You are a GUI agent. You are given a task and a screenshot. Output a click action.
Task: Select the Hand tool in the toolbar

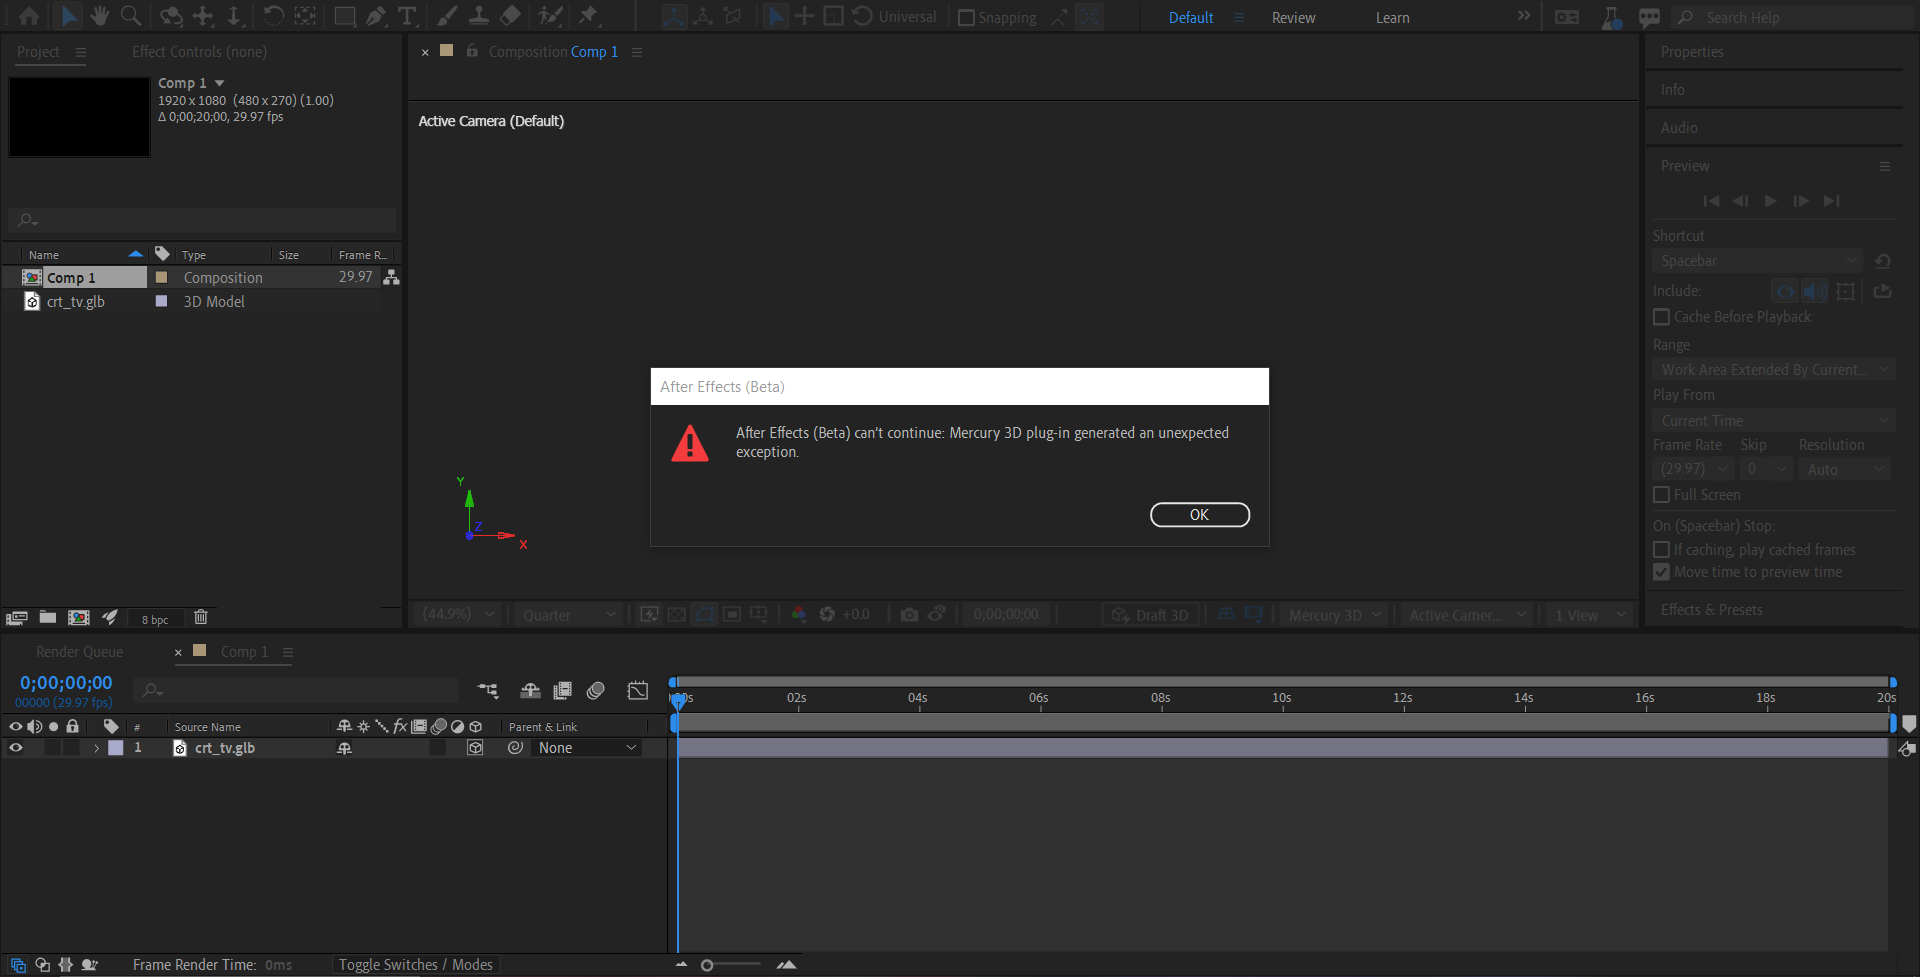pyautogui.click(x=99, y=16)
